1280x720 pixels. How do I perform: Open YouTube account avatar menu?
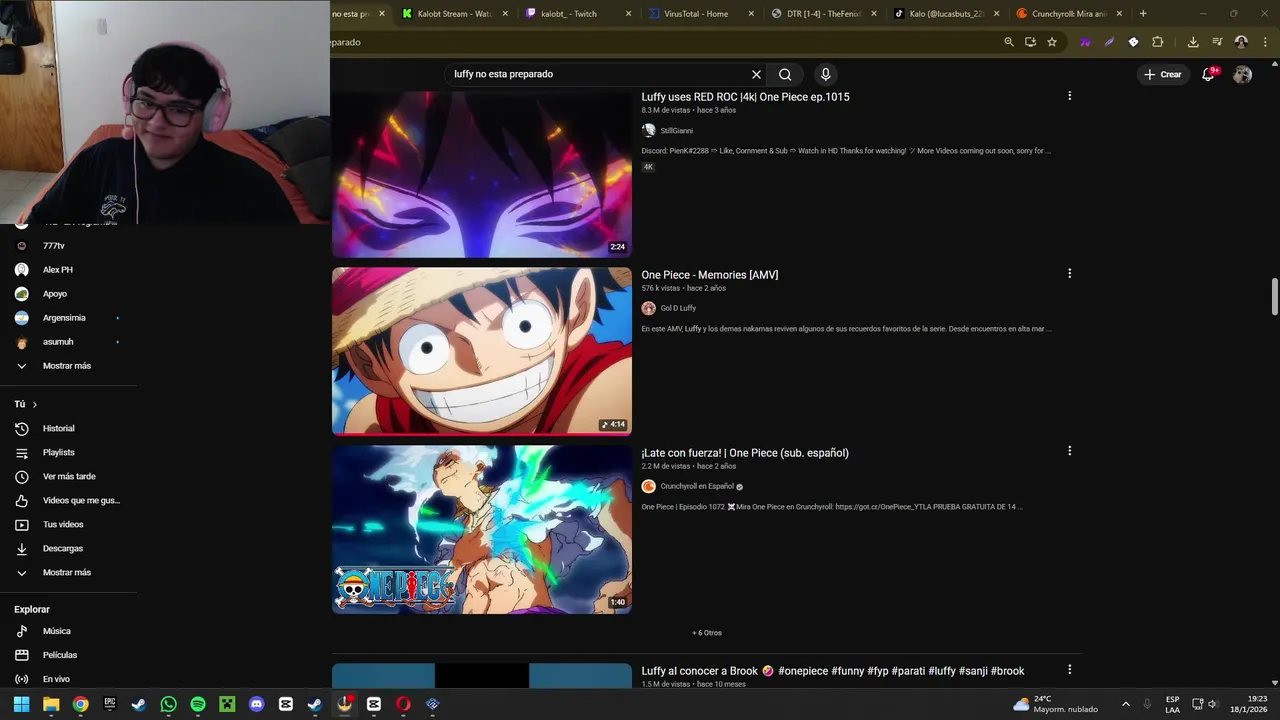(1242, 74)
